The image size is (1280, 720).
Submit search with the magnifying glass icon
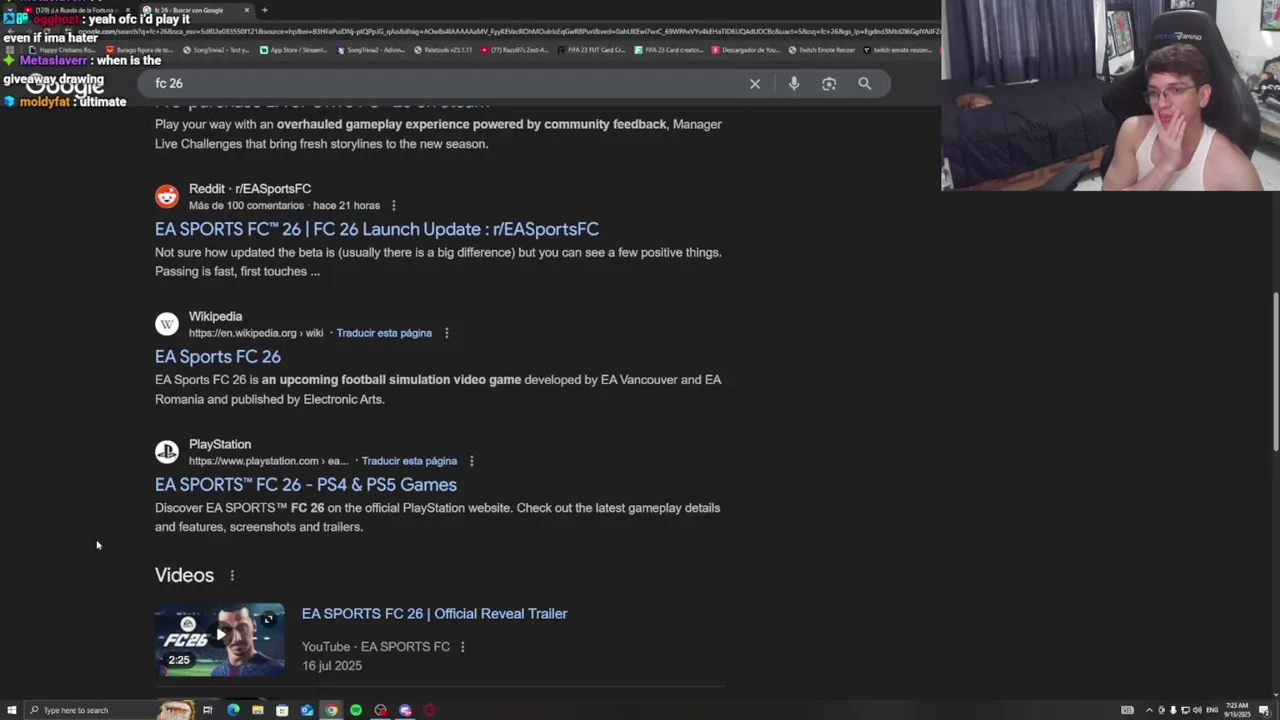tap(865, 84)
